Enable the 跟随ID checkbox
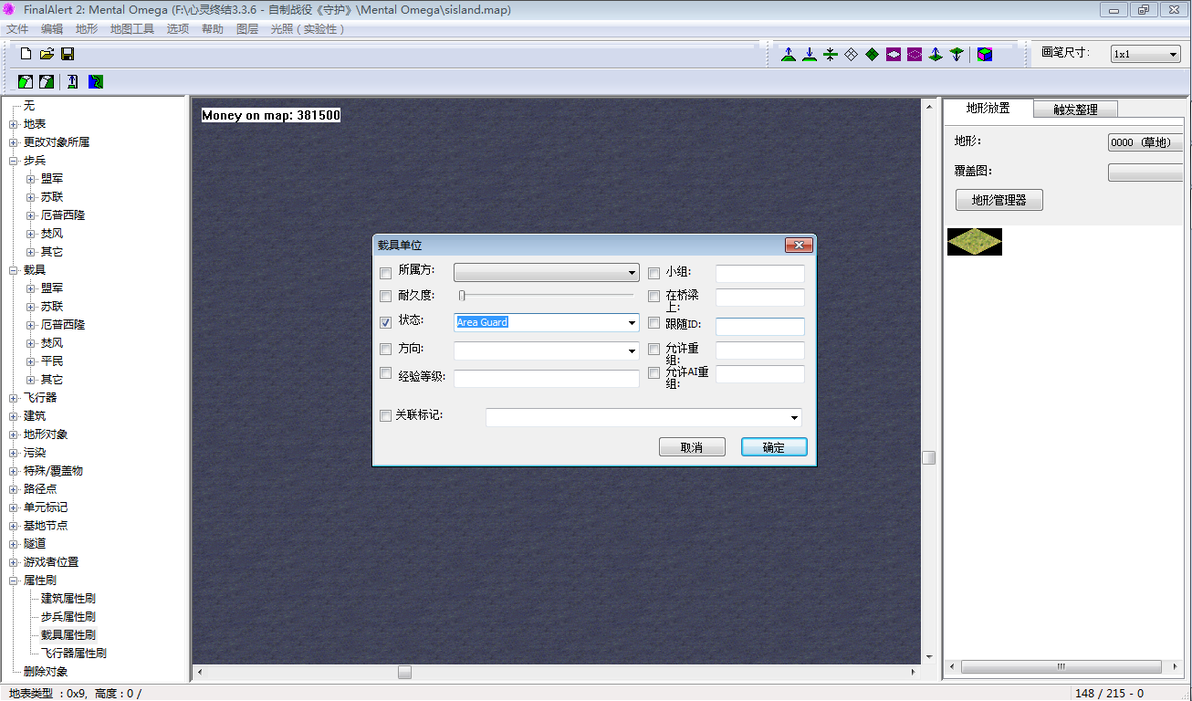Viewport: 1192px width, 701px height. [654, 323]
